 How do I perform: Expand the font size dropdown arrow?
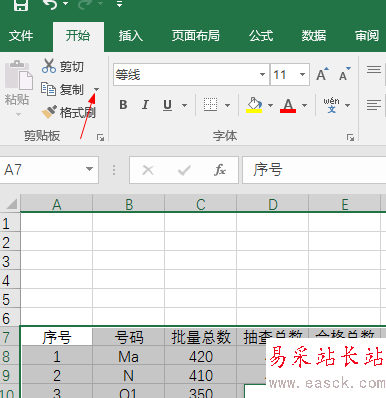click(x=303, y=74)
